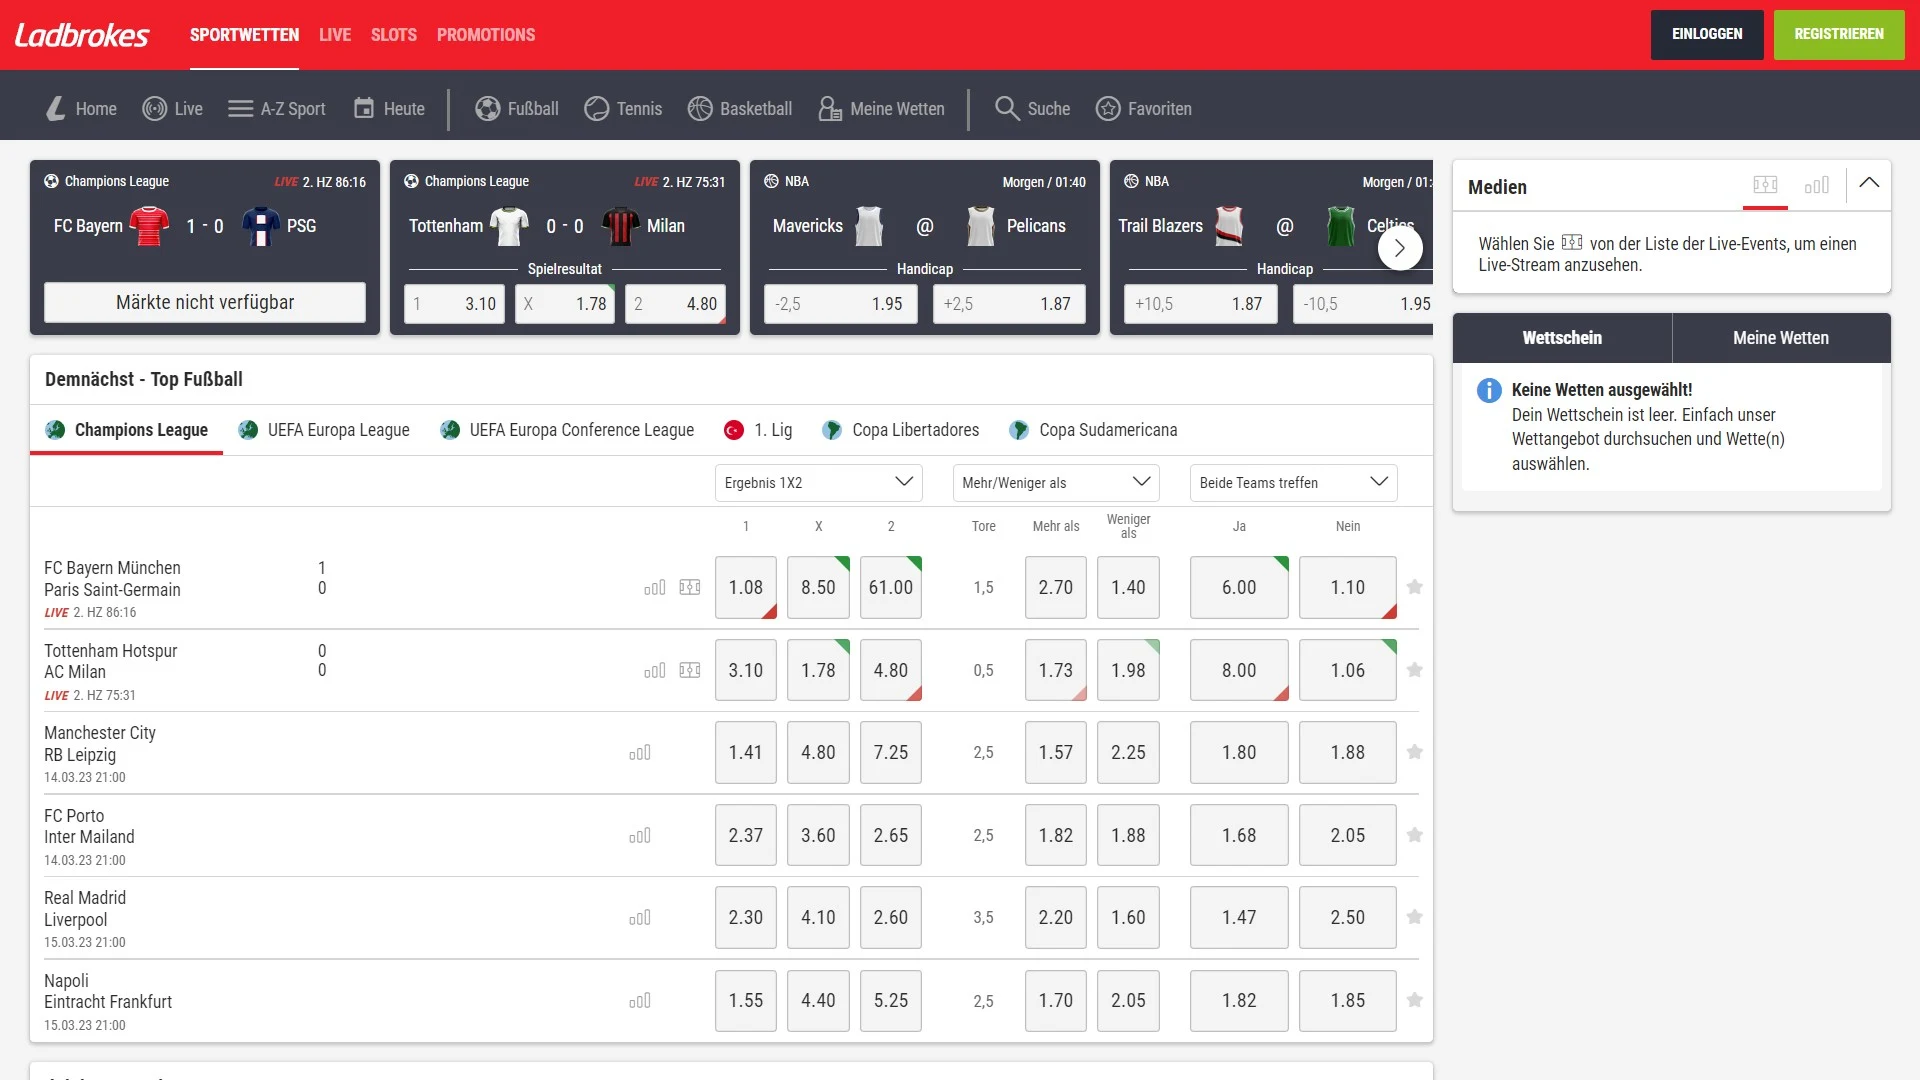Open the Home navigation icon
Viewport: 1920px width, 1080px height.
56,108
